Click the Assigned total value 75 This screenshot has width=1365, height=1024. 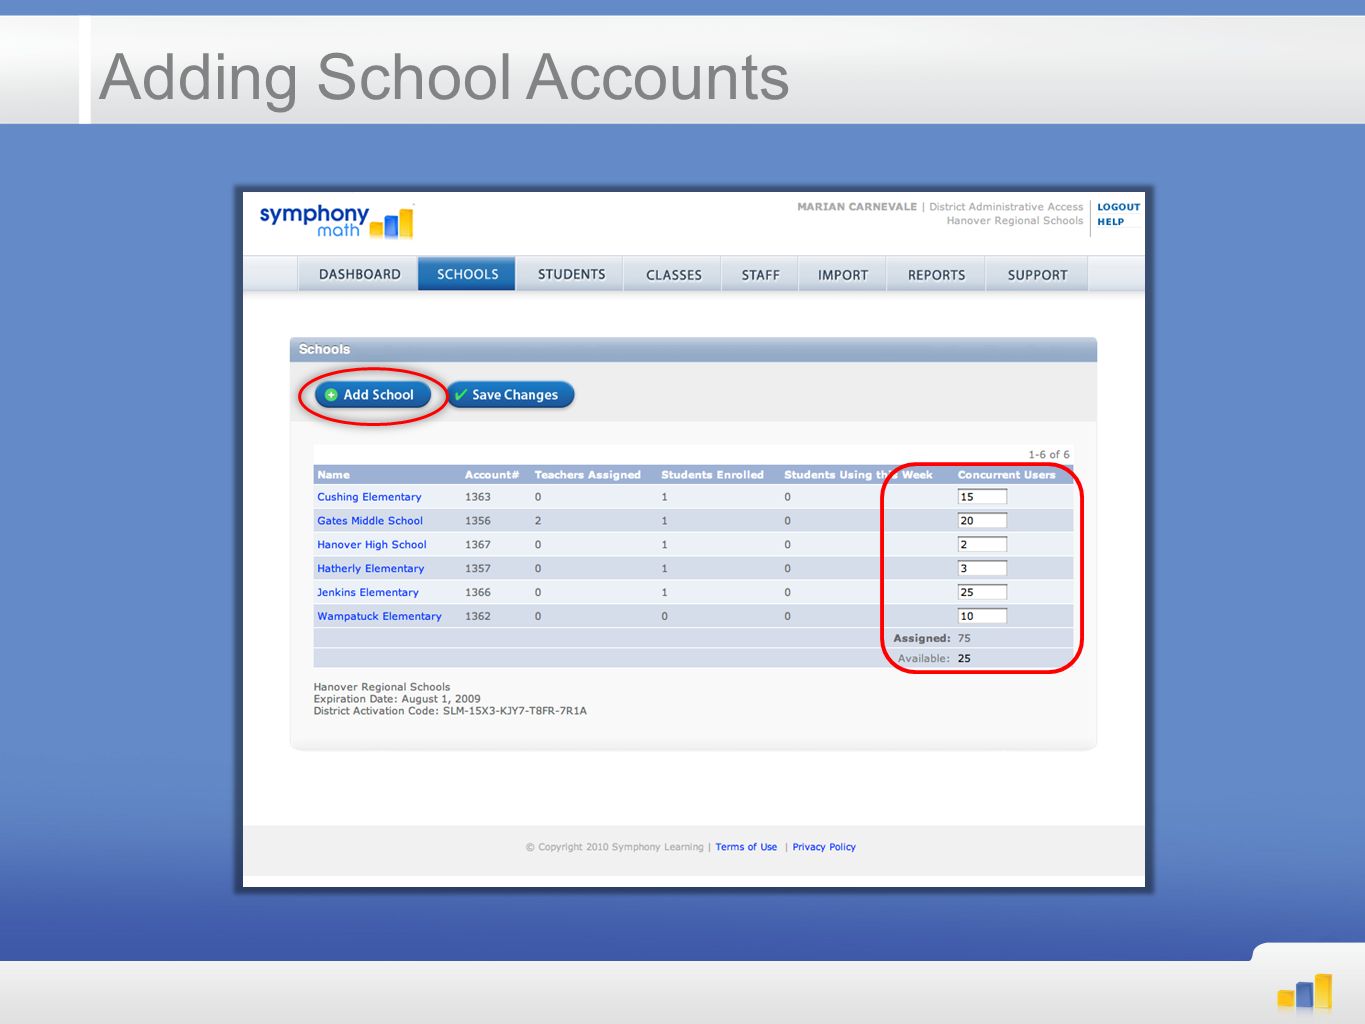[964, 638]
